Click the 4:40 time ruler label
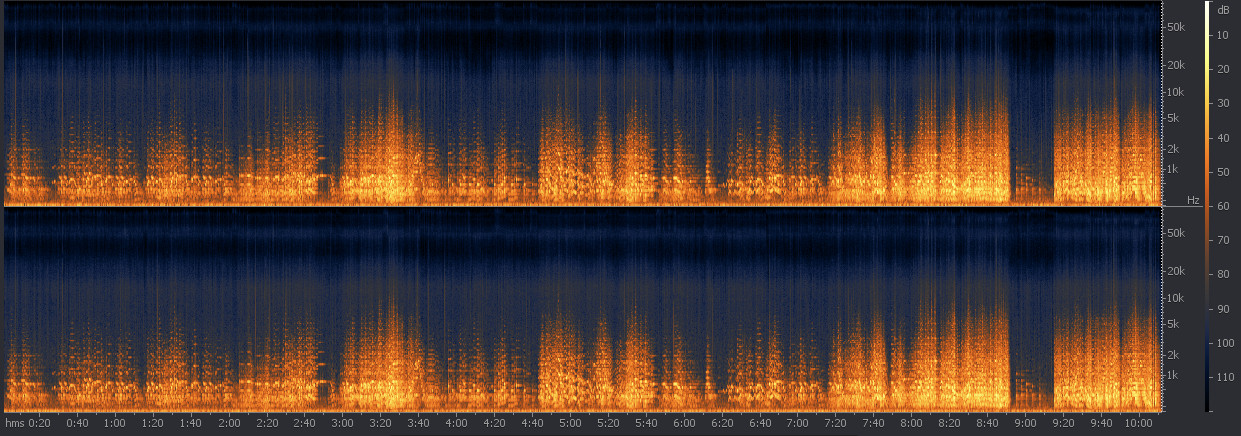This screenshot has height=436, width=1241. [x=532, y=424]
